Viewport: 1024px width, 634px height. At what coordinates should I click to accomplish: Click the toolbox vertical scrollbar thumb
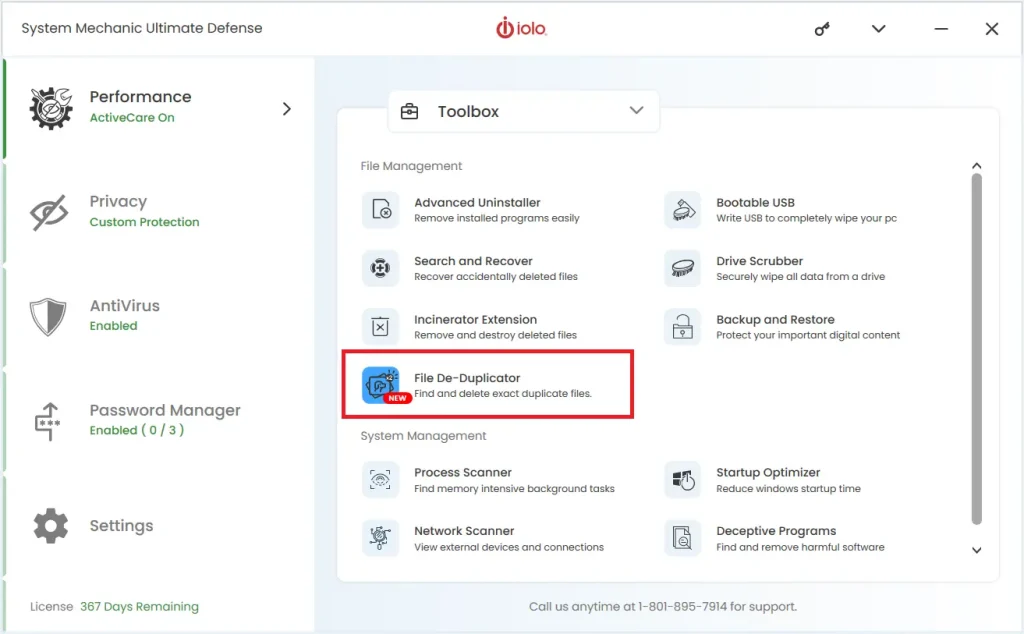tap(976, 349)
